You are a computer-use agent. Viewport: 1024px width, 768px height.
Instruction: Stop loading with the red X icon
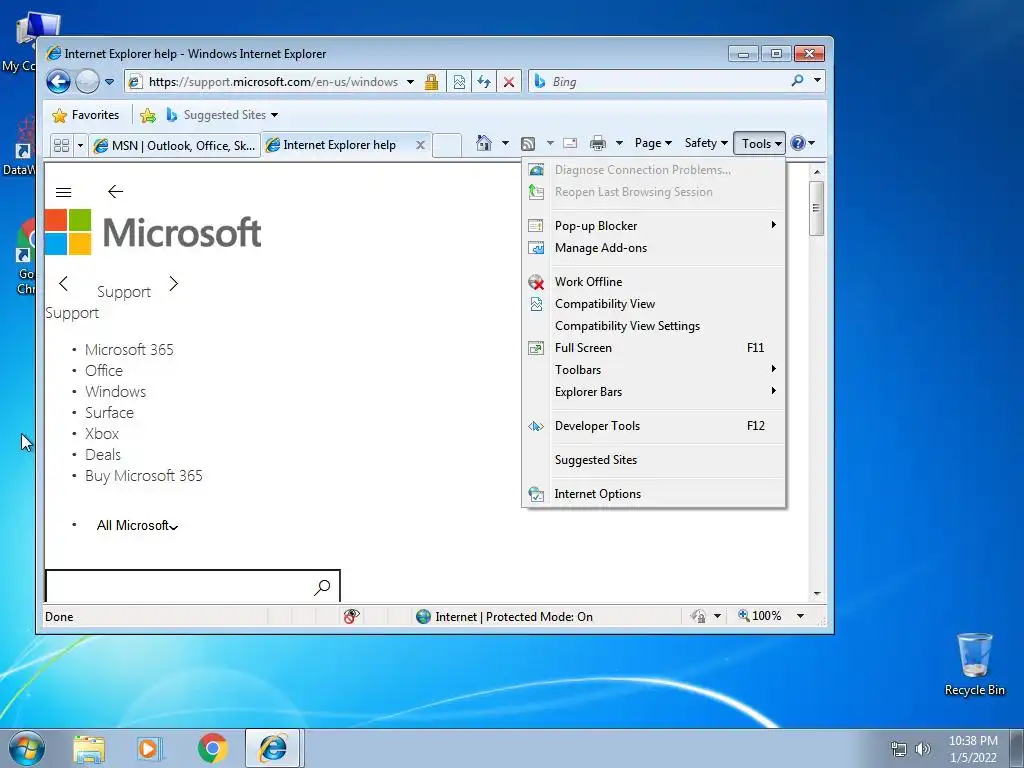(509, 82)
